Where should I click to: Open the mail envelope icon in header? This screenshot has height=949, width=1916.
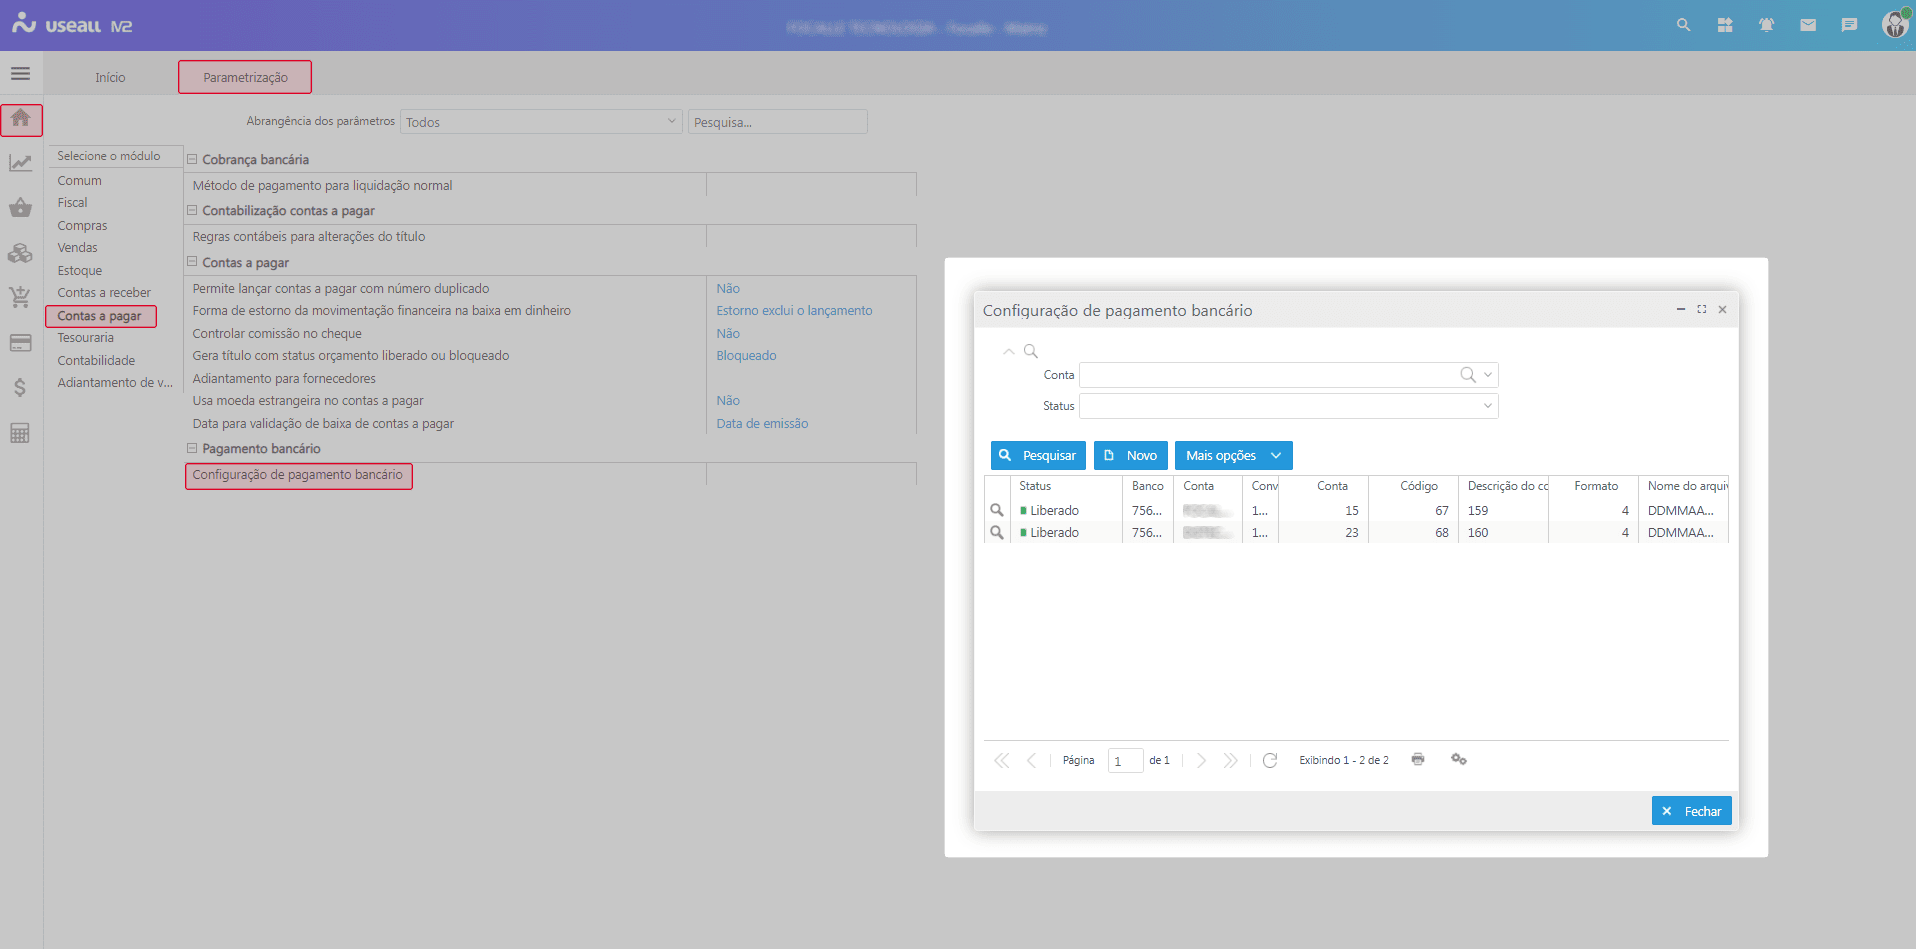pos(1808,25)
